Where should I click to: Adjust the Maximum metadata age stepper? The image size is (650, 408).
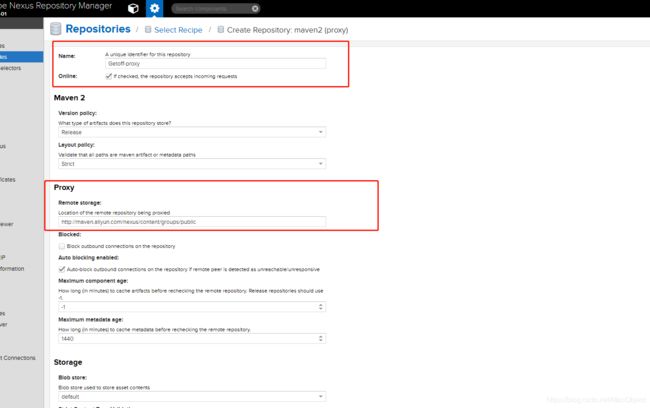tap(320, 339)
